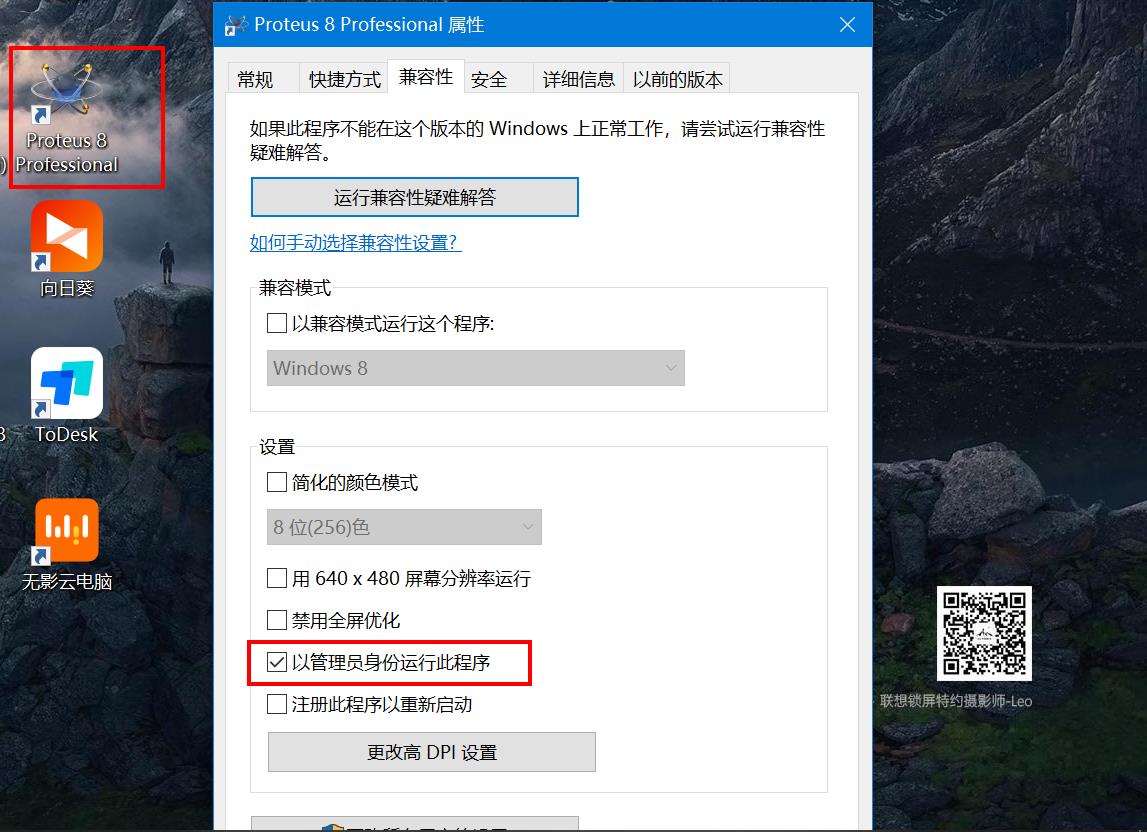1147x832 pixels.
Task: Open the Windows 8 compatibility mode dropdown
Action: [475, 368]
